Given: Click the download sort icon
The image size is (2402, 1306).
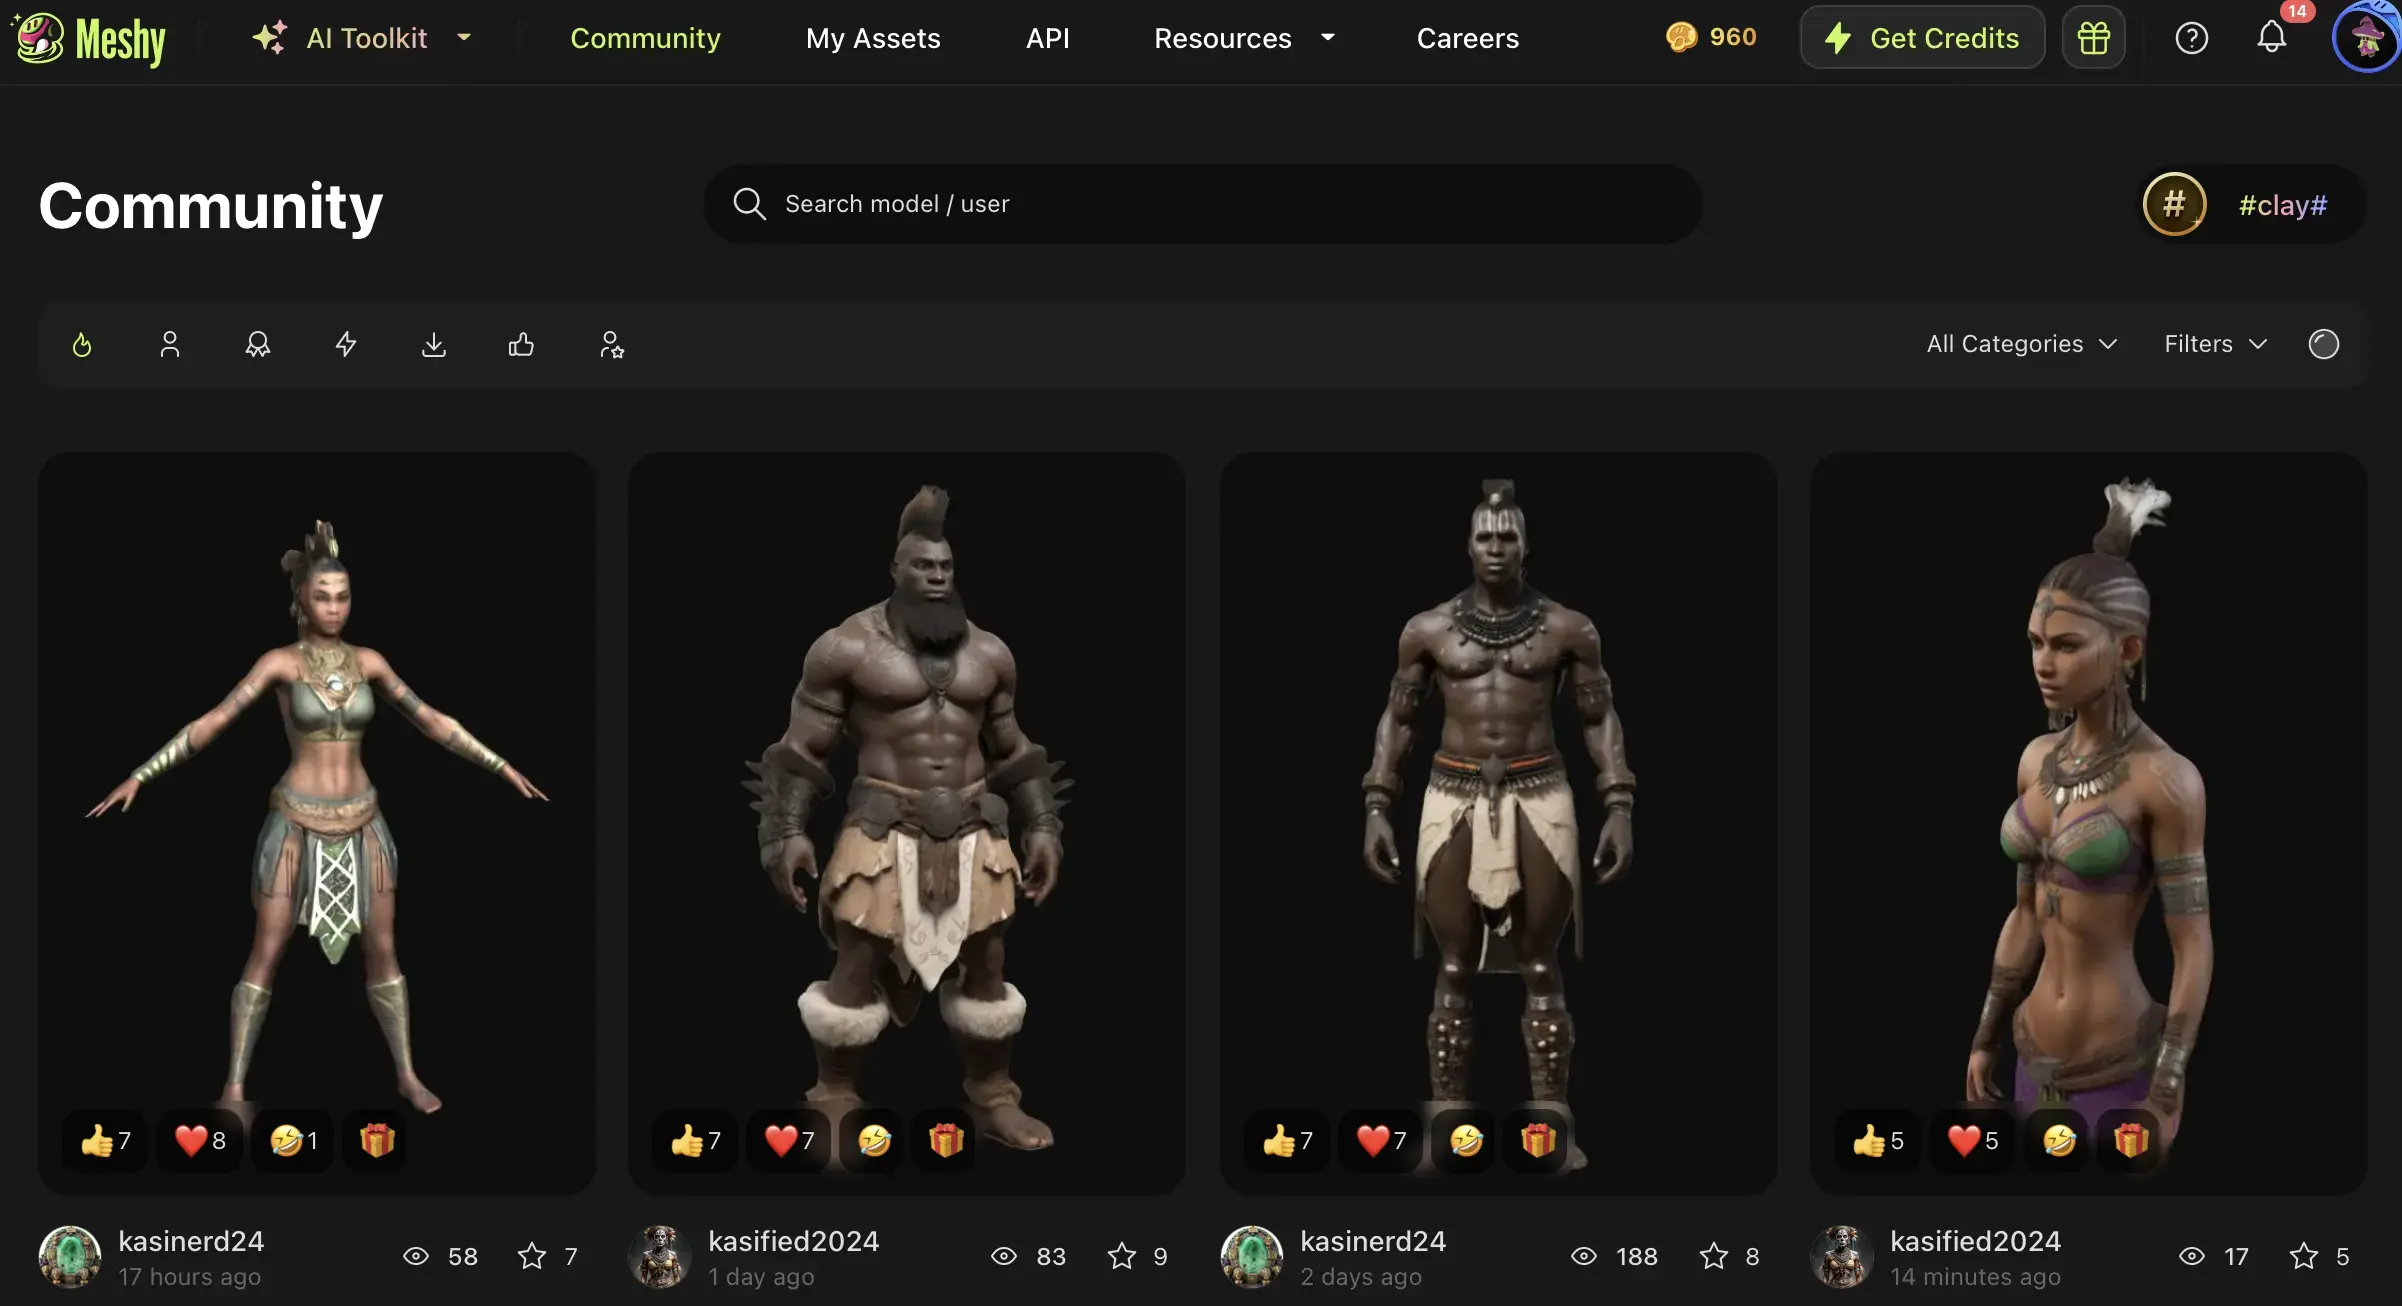Looking at the screenshot, I should tap(434, 345).
